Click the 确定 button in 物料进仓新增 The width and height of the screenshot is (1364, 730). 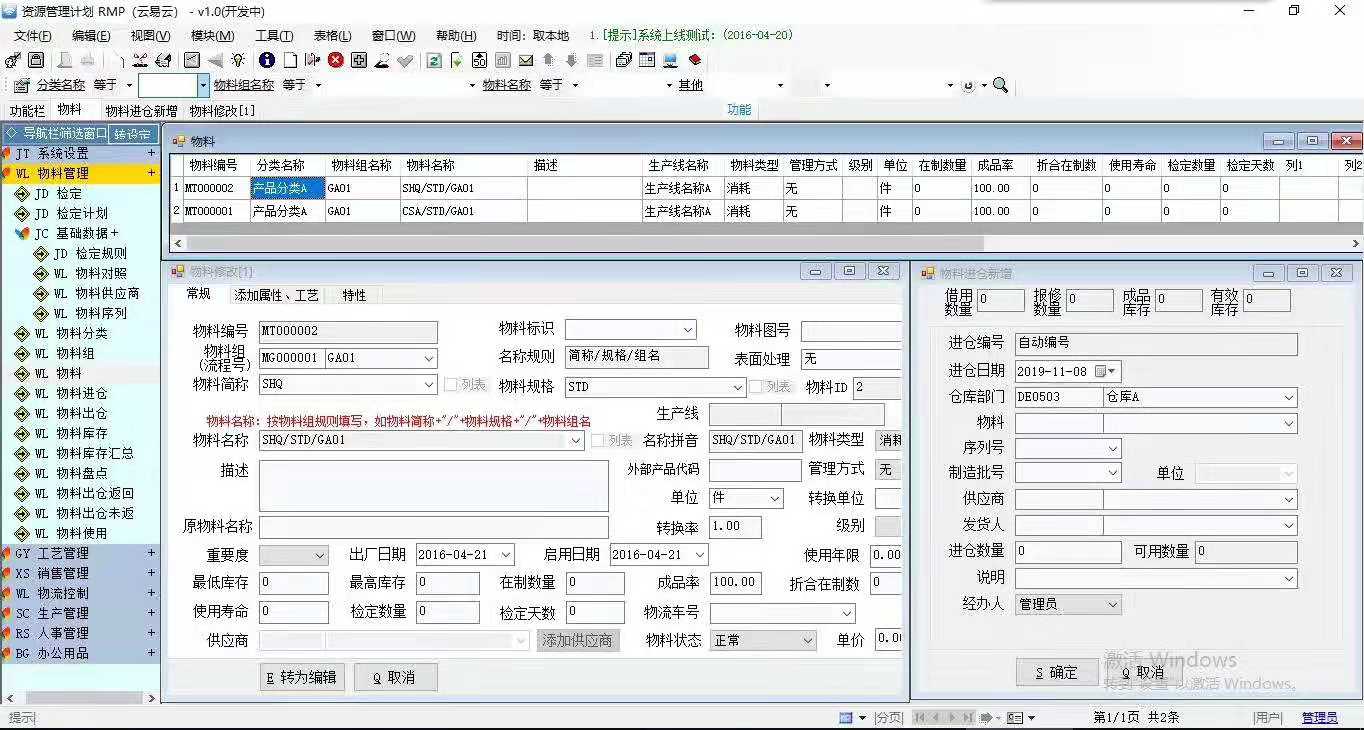click(x=1056, y=673)
